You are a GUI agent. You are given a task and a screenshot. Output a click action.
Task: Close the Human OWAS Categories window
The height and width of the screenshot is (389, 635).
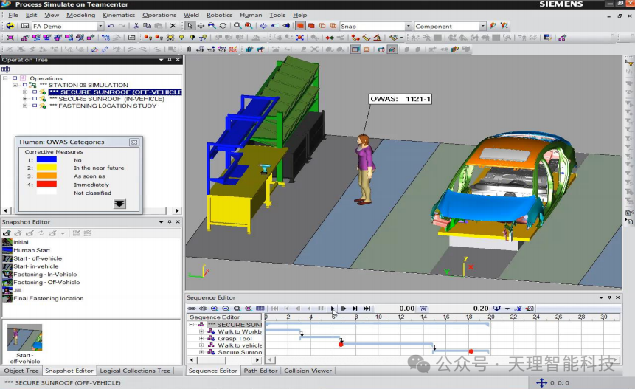coord(134,142)
